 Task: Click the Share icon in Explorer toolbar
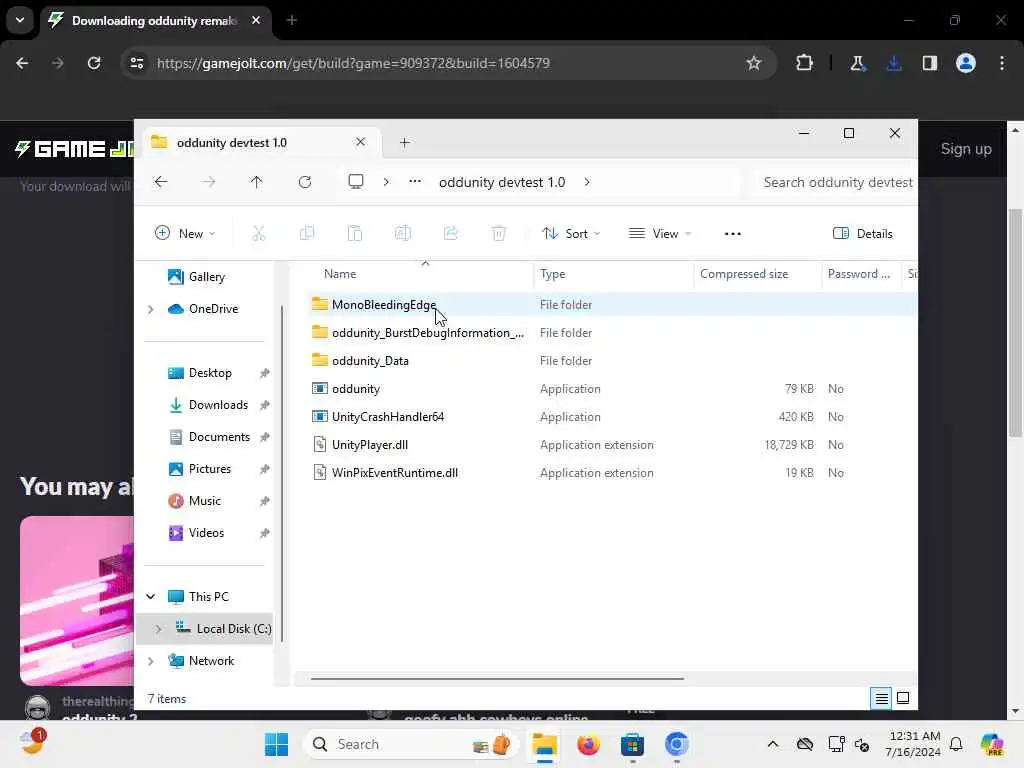tap(451, 233)
